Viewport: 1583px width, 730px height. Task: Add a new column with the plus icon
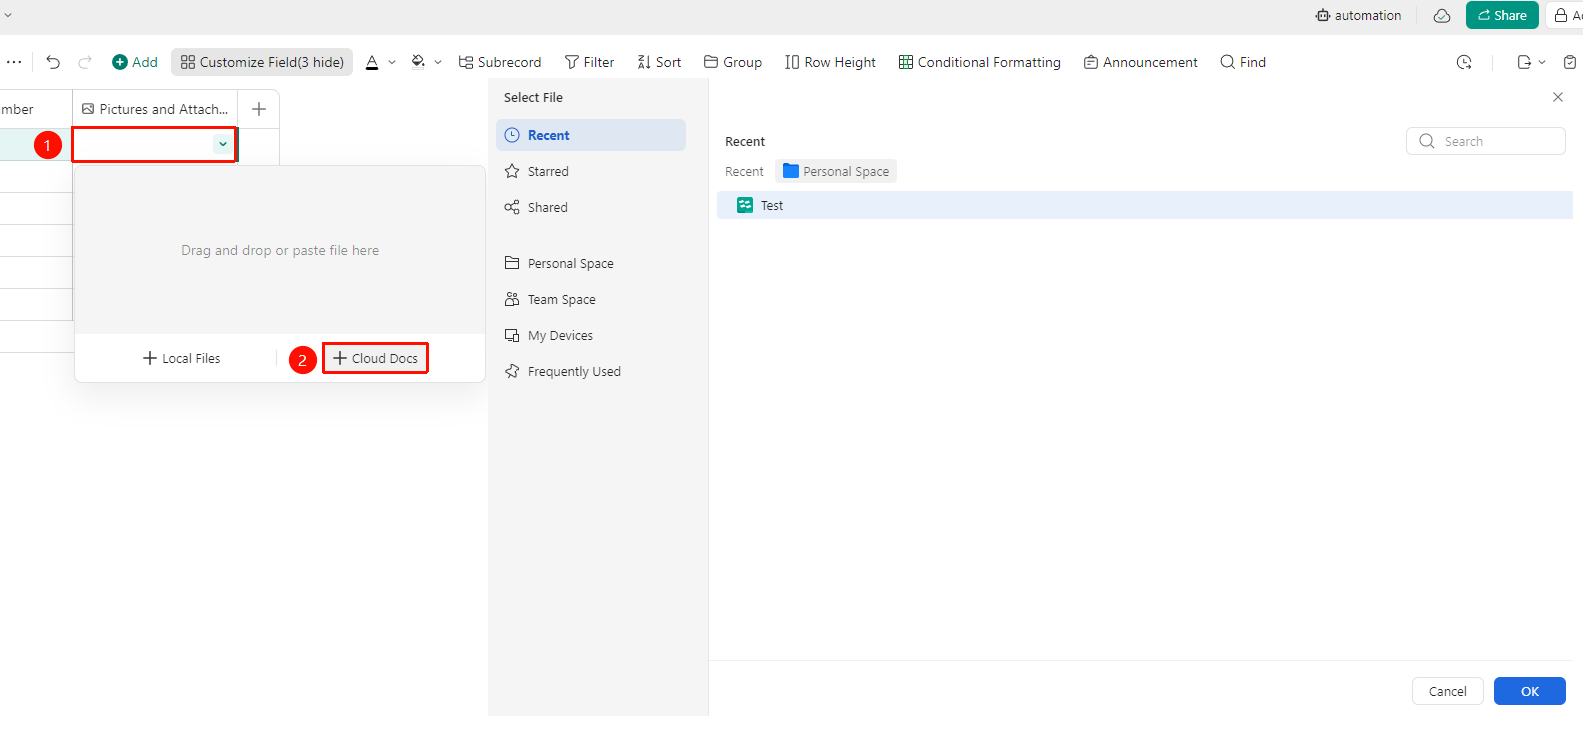259,109
